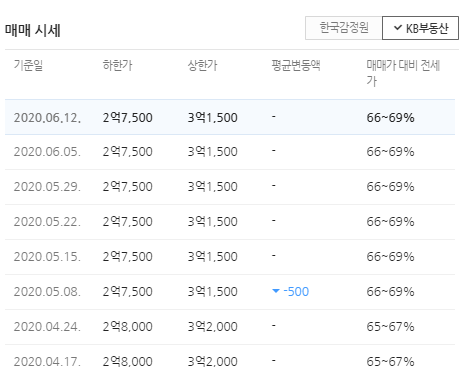This screenshot has width=467, height=374.
Task: Click the checkmark icon on KB부동산
Action: pyautogui.click(x=398, y=28)
